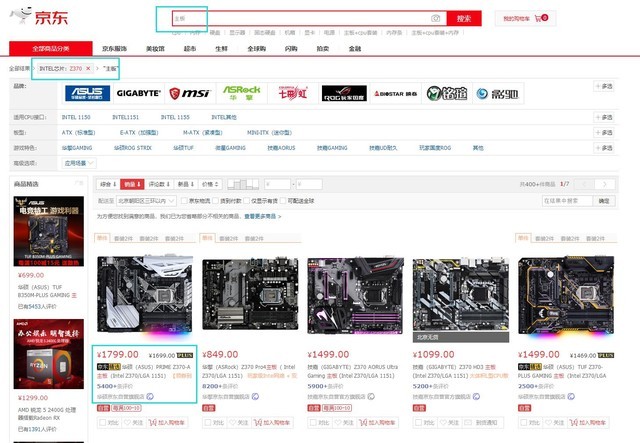Click 销量 sales sort button

tap(132, 185)
